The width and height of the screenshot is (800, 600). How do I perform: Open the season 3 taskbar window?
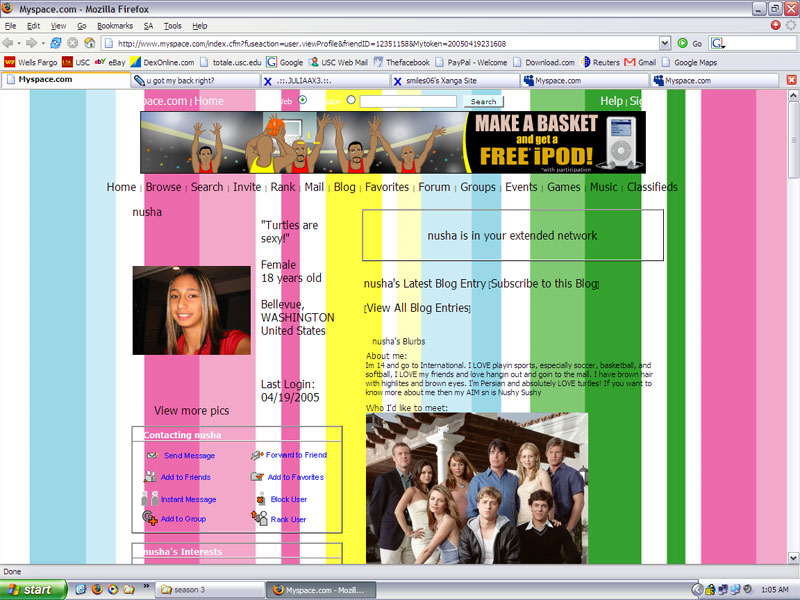click(209, 590)
